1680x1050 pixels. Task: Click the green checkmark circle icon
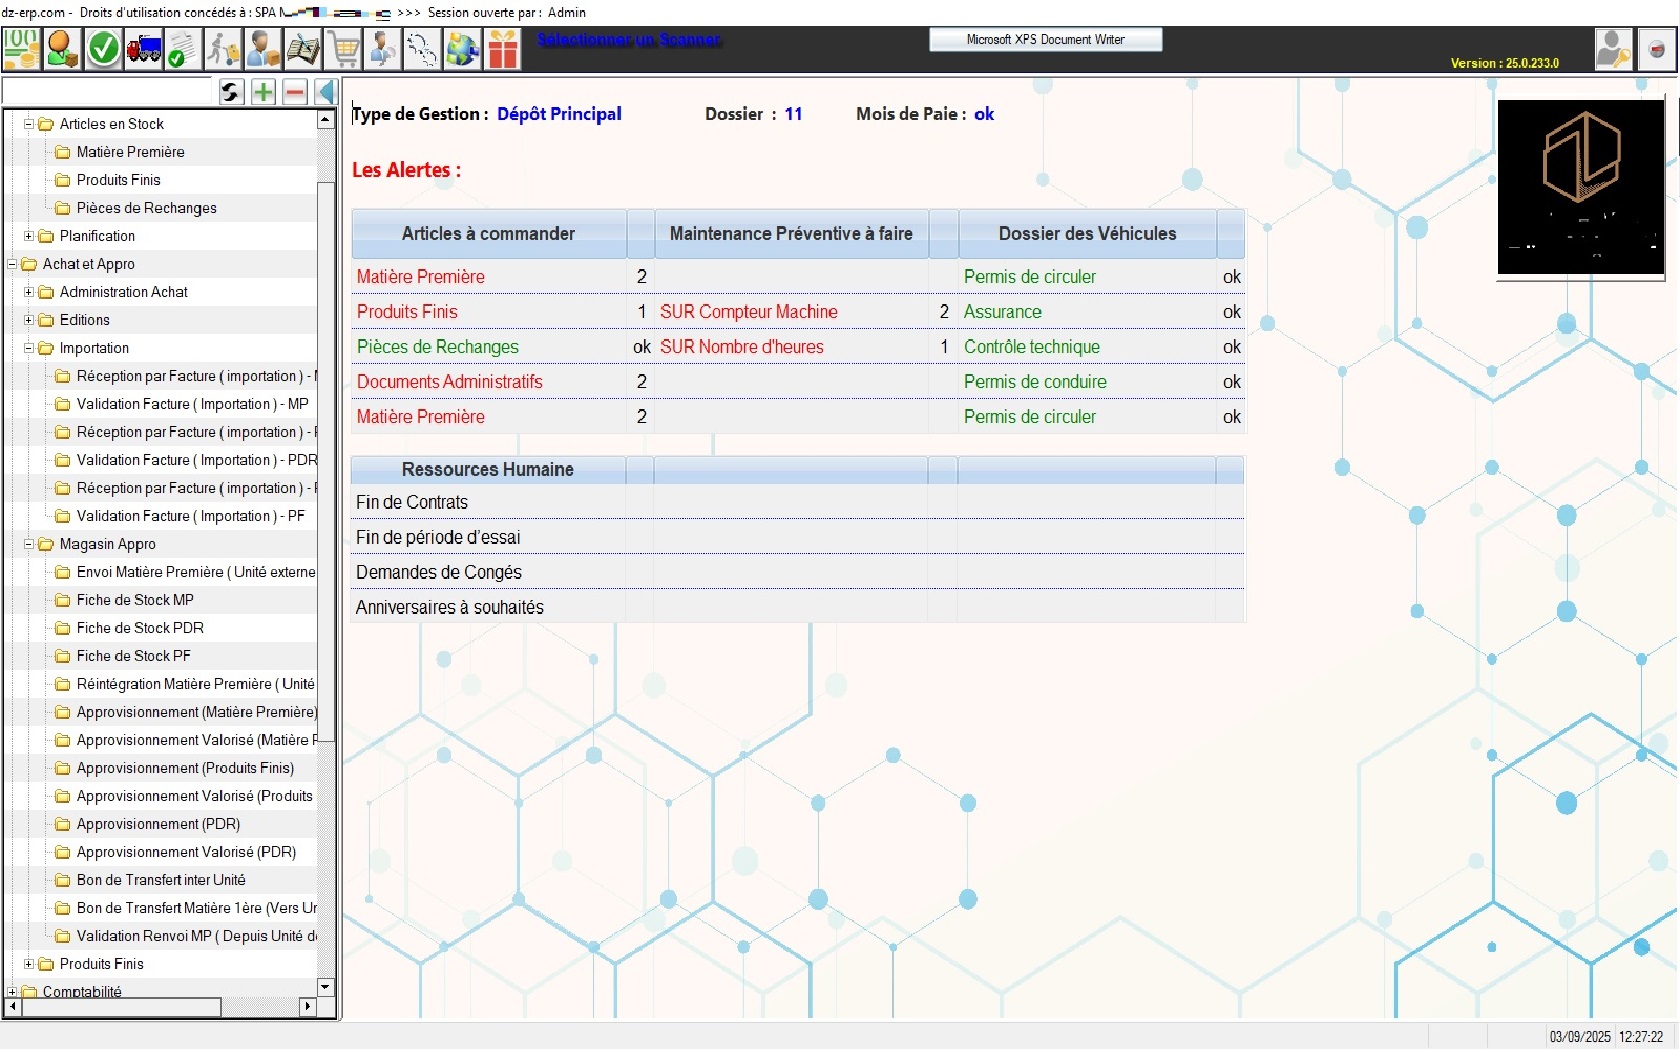(103, 48)
